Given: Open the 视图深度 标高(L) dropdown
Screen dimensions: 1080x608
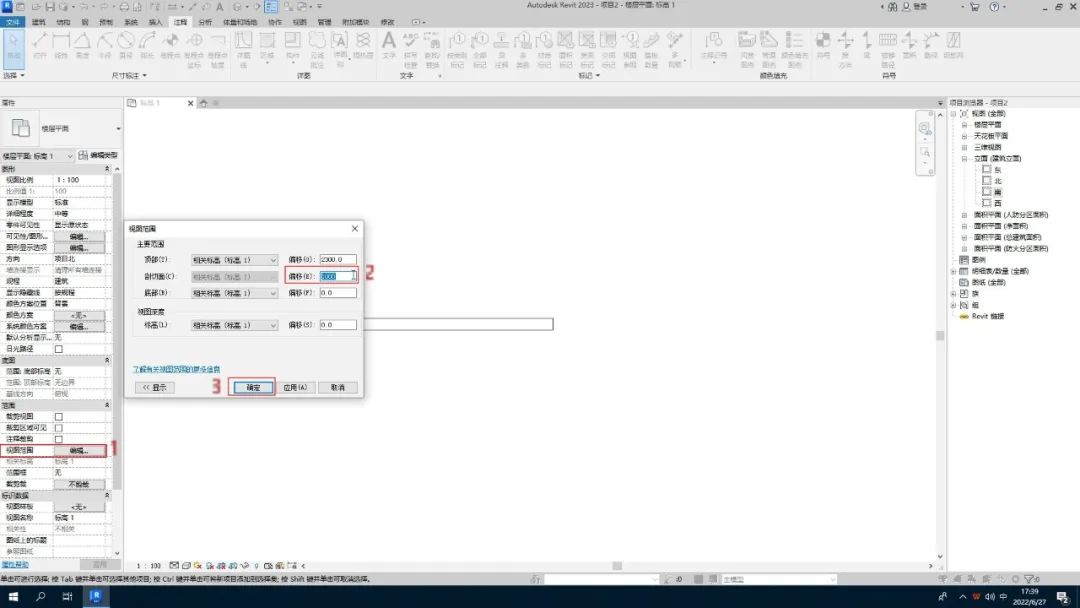Looking at the screenshot, I should pos(234,325).
